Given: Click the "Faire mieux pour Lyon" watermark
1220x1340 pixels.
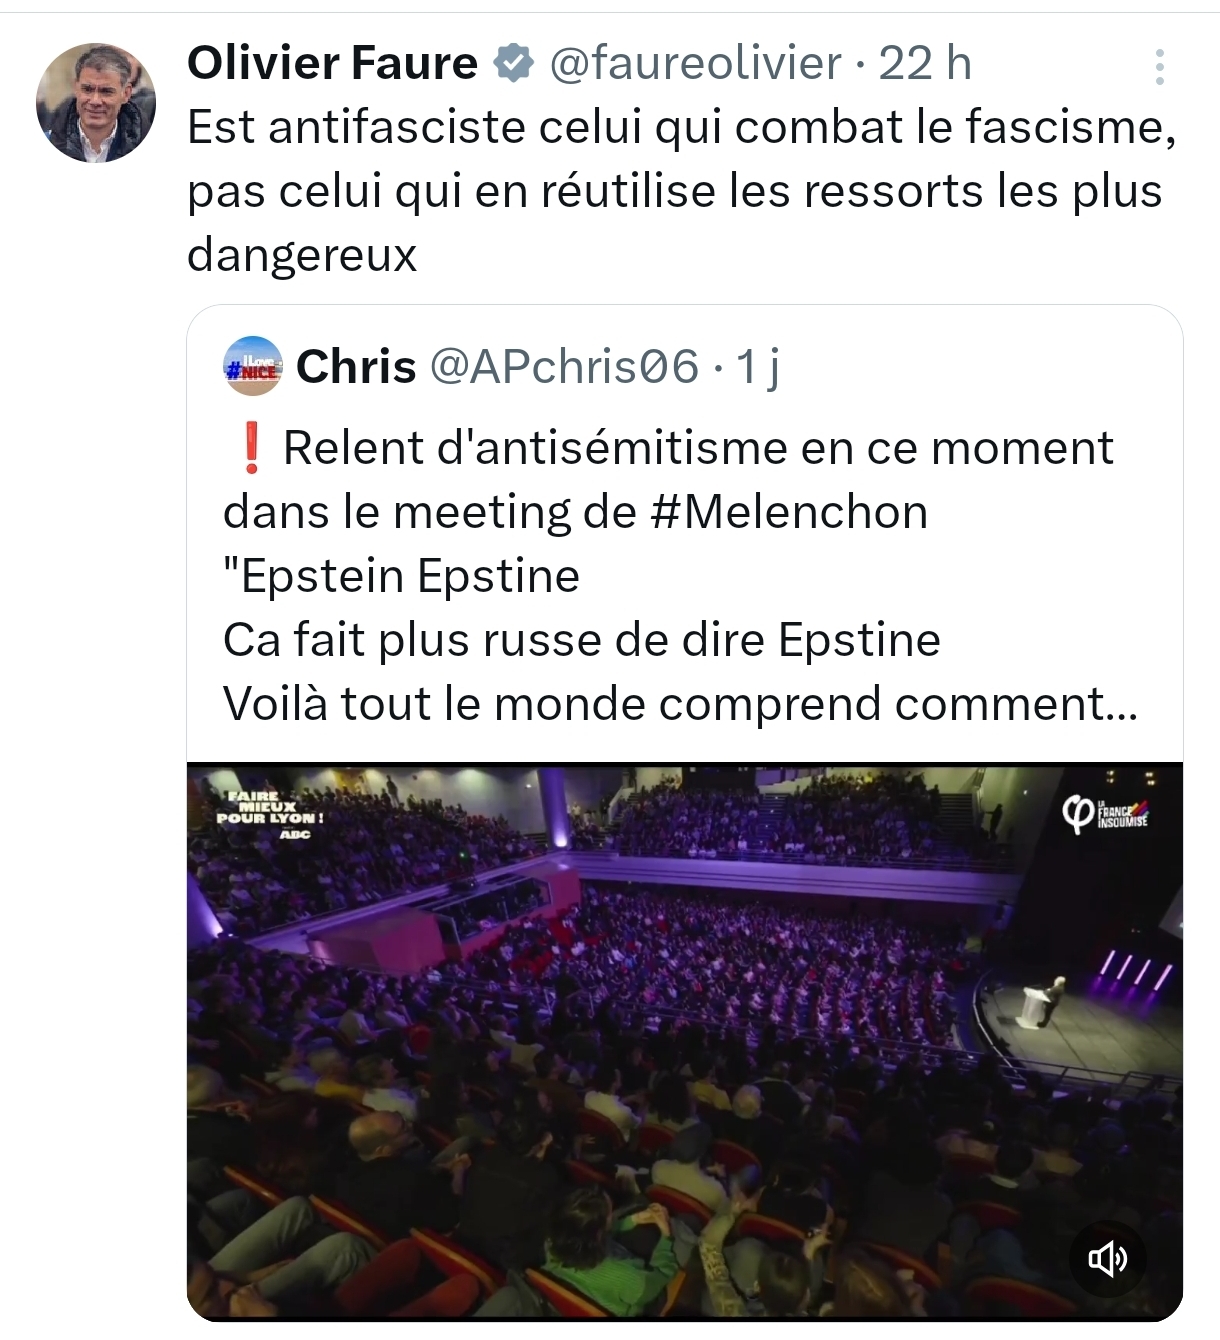Looking at the screenshot, I should [269, 811].
